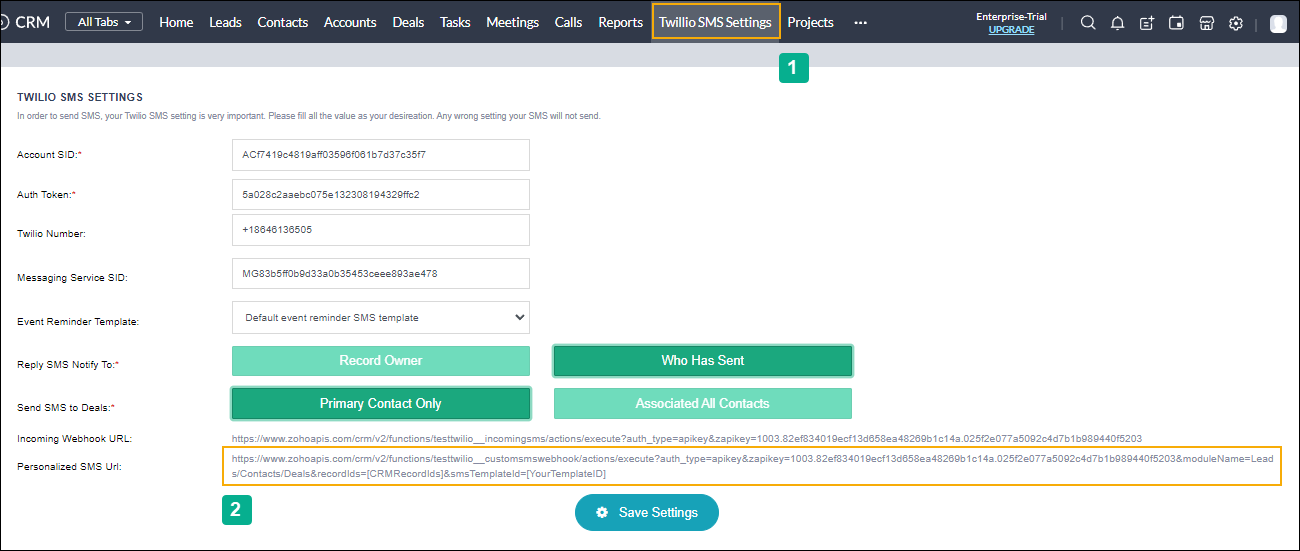Open the search icon in top bar
Screen dimensions: 1300x551
pos(1088,23)
